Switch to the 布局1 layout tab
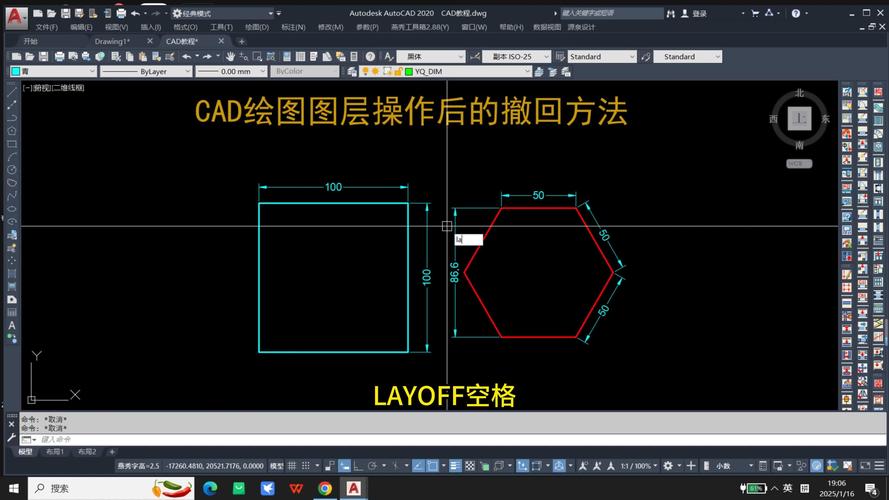The image size is (889, 500). point(55,452)
